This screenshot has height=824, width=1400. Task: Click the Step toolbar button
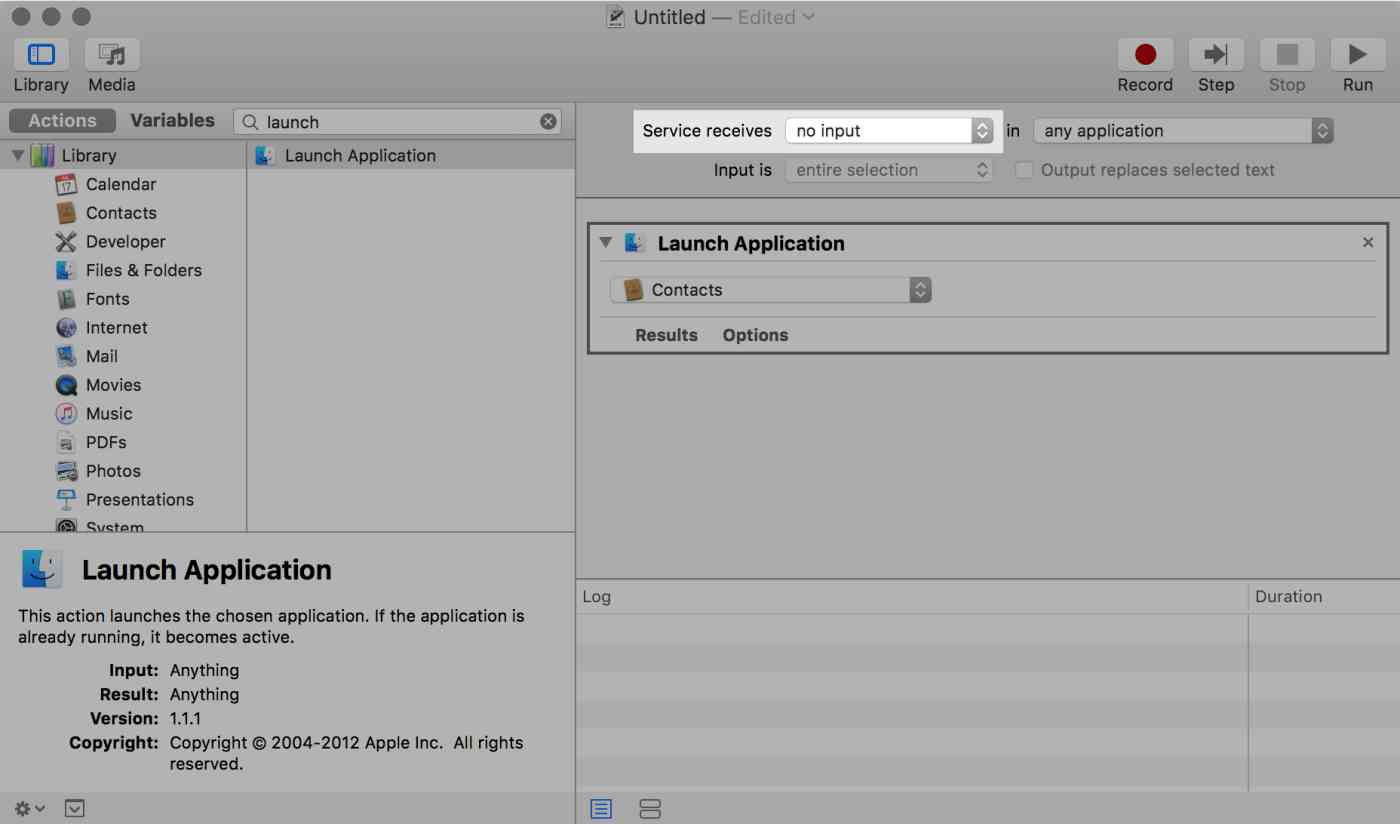click(1216, 55)
